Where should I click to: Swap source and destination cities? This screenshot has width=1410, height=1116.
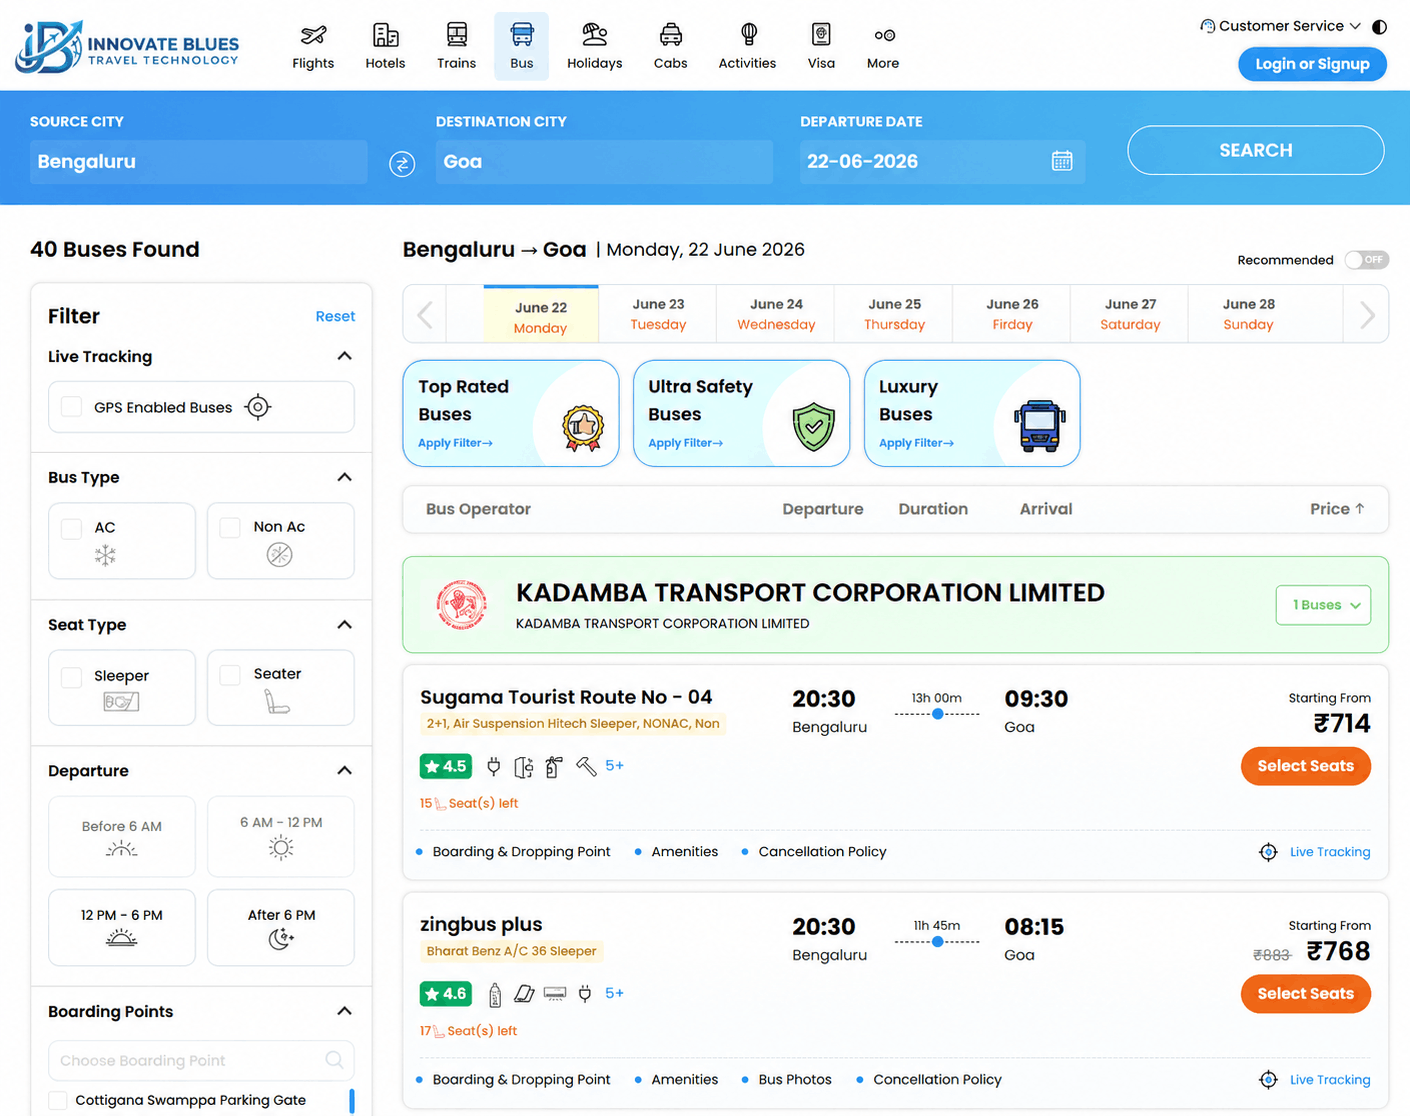[402, 163]
